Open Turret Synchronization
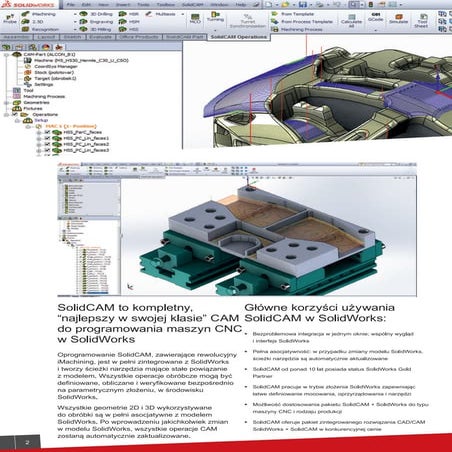The image size is (452, 452). click(248, 21)
